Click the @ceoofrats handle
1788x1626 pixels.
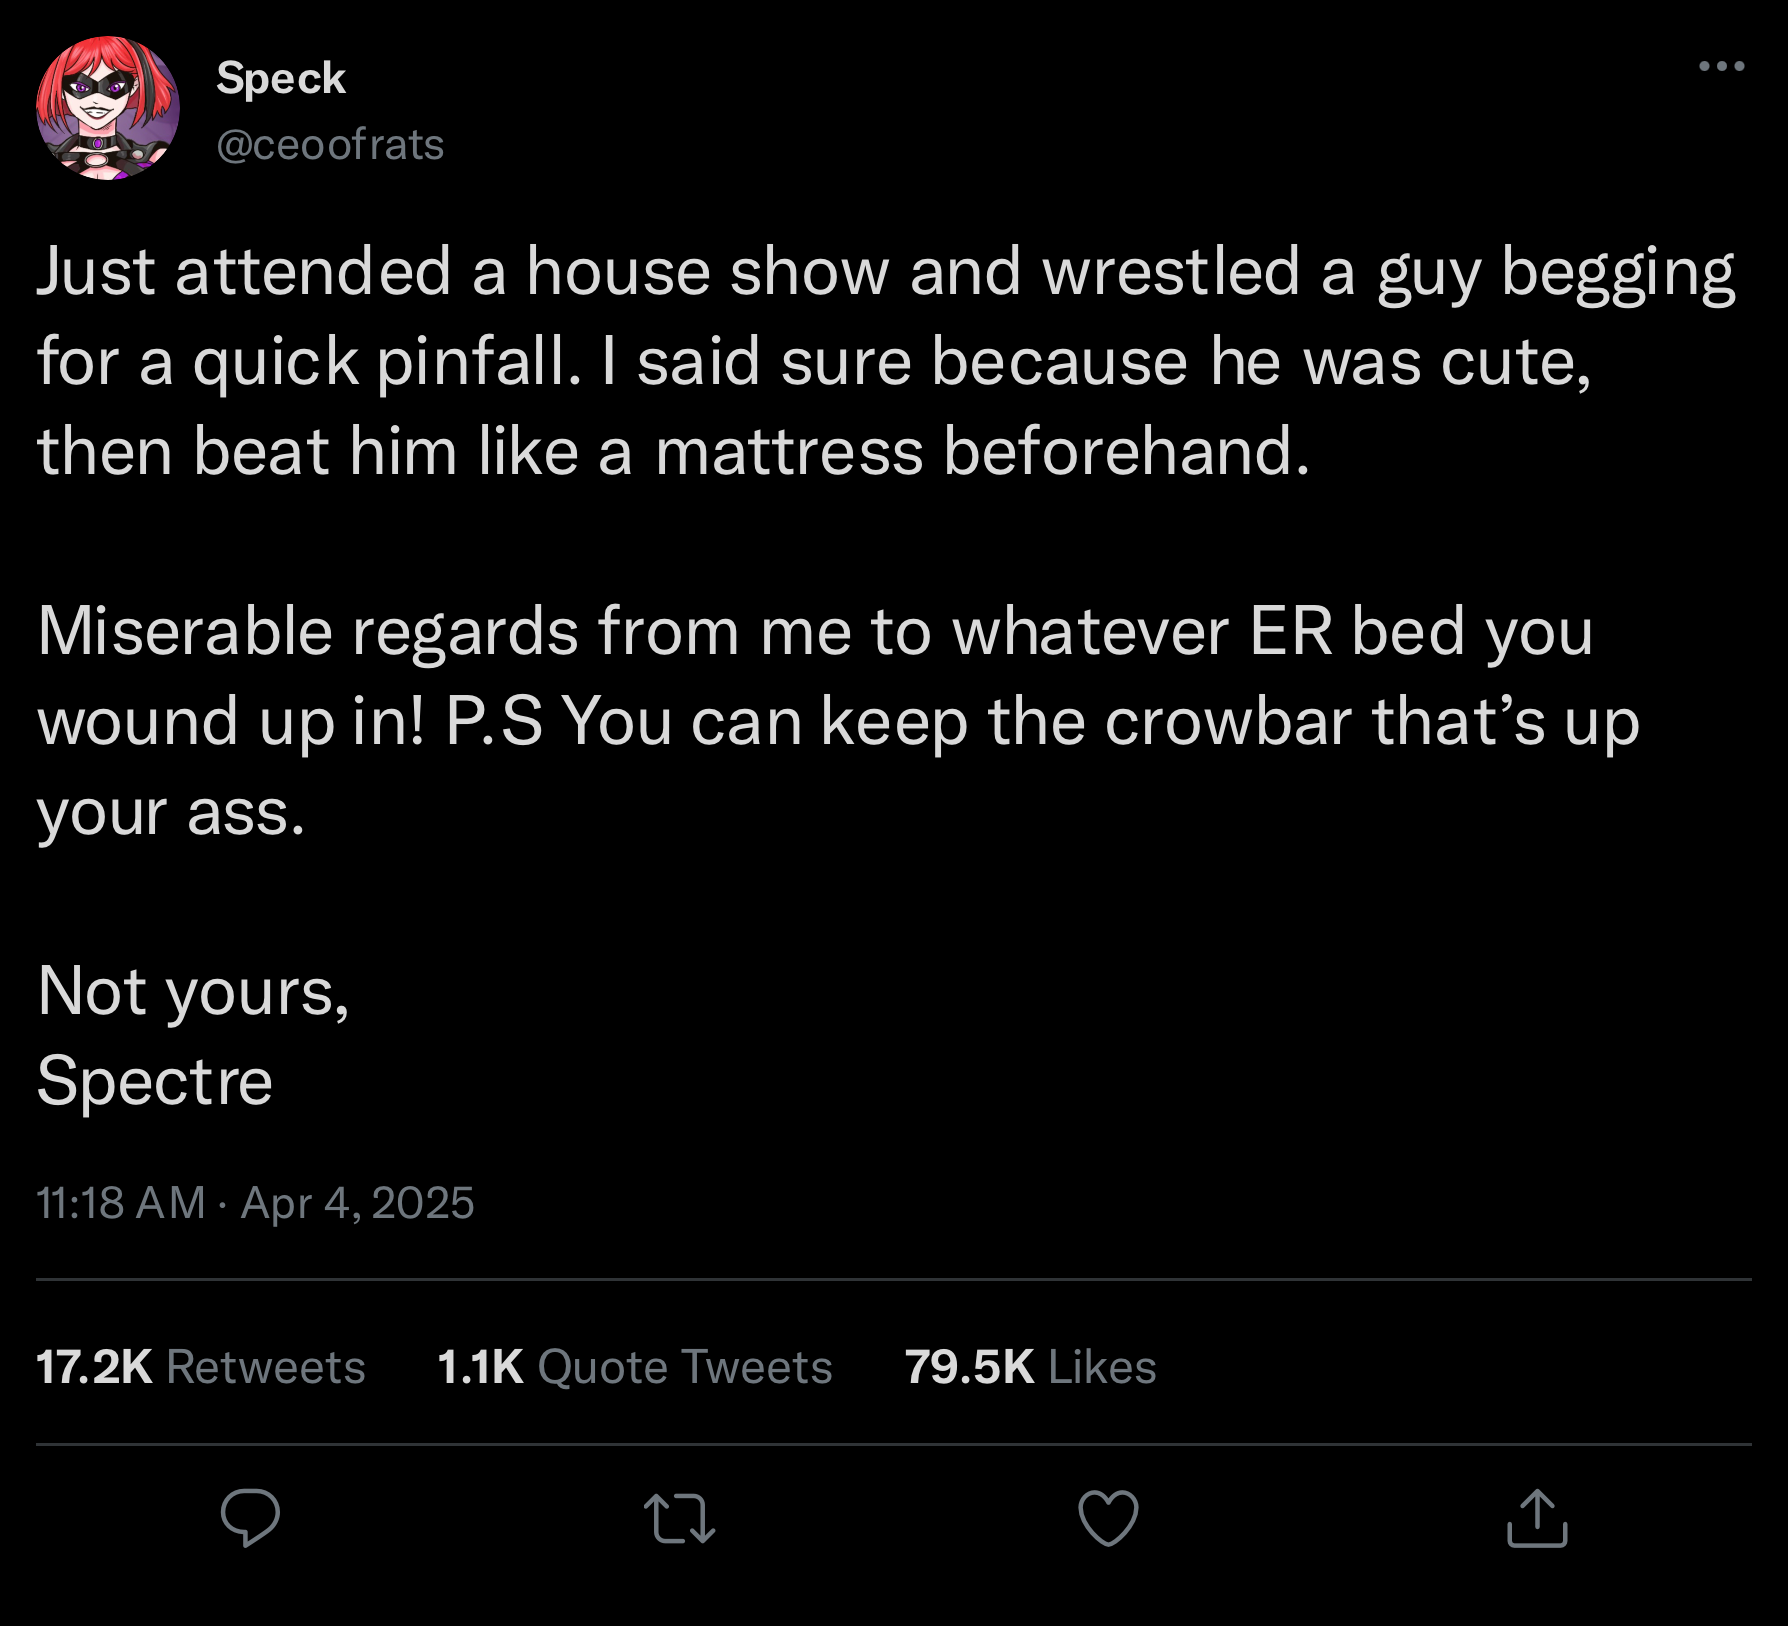pos(330,145)
